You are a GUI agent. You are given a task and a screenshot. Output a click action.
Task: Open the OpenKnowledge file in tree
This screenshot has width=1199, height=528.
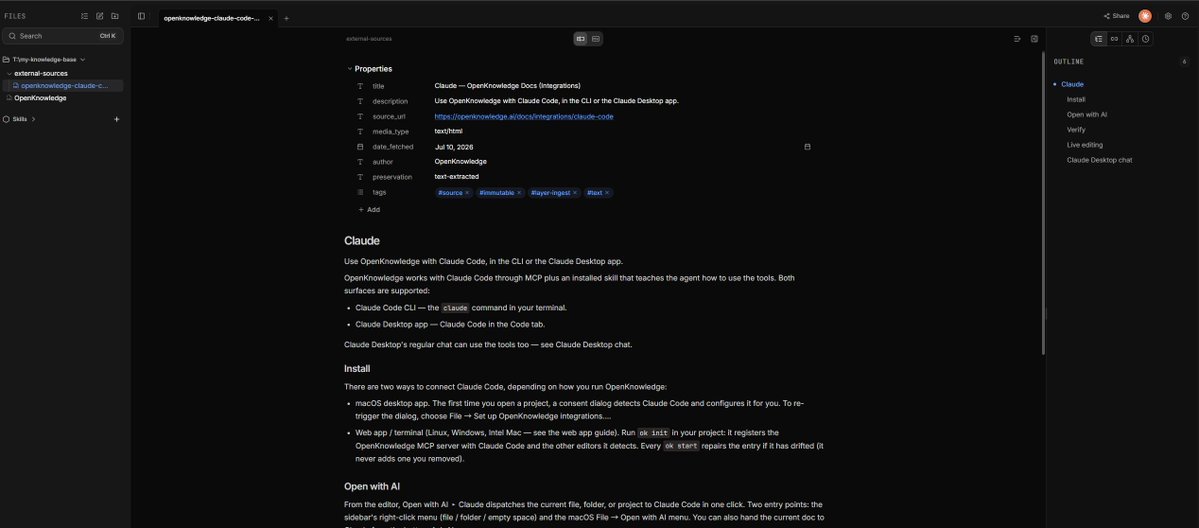point(40,98)
